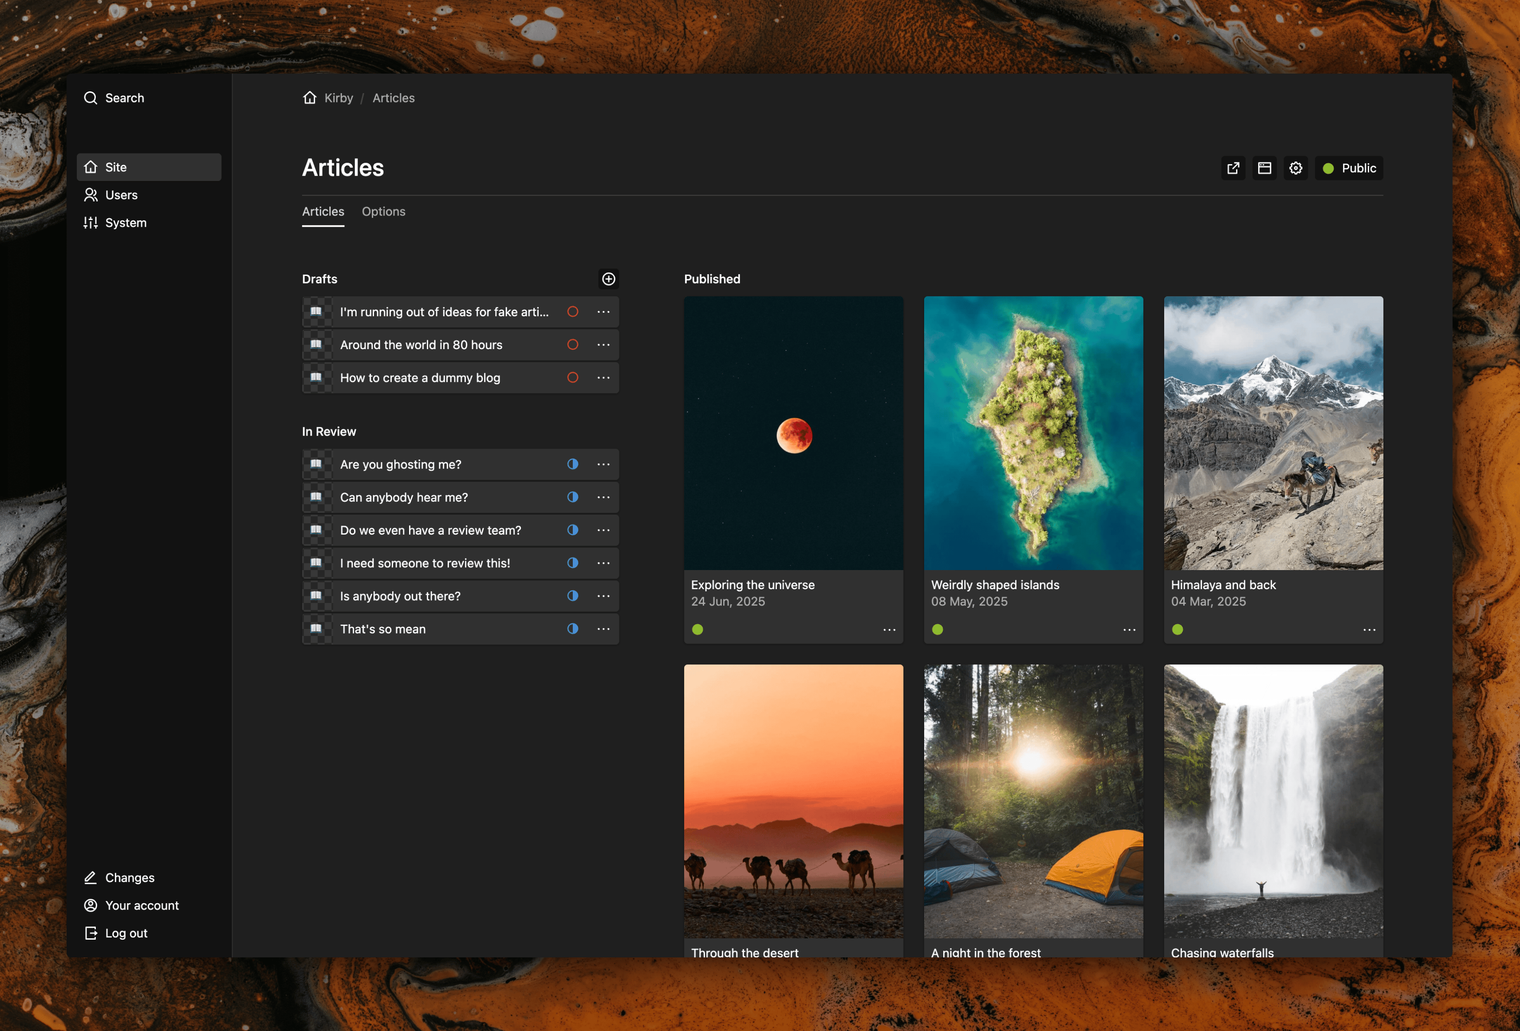1520x1031 pixels.
Task: Open the 'A night in the forest' tent thumbnail
Action: pos(1034,801)
